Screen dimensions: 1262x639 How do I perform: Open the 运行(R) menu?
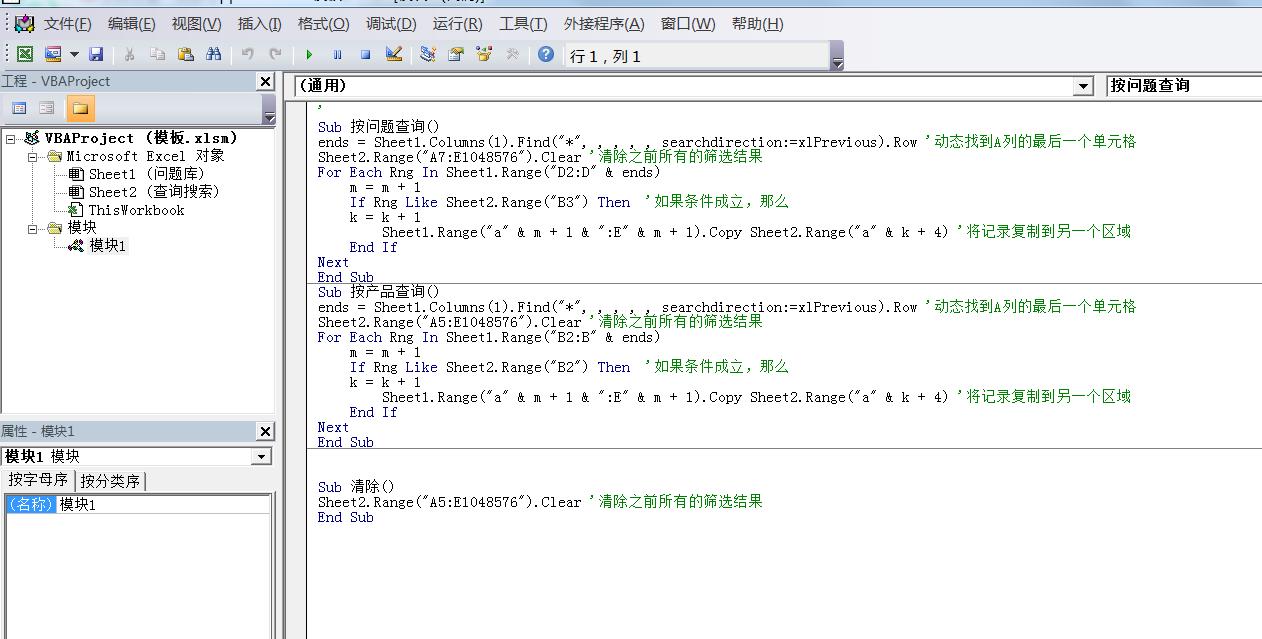[457, 23]
